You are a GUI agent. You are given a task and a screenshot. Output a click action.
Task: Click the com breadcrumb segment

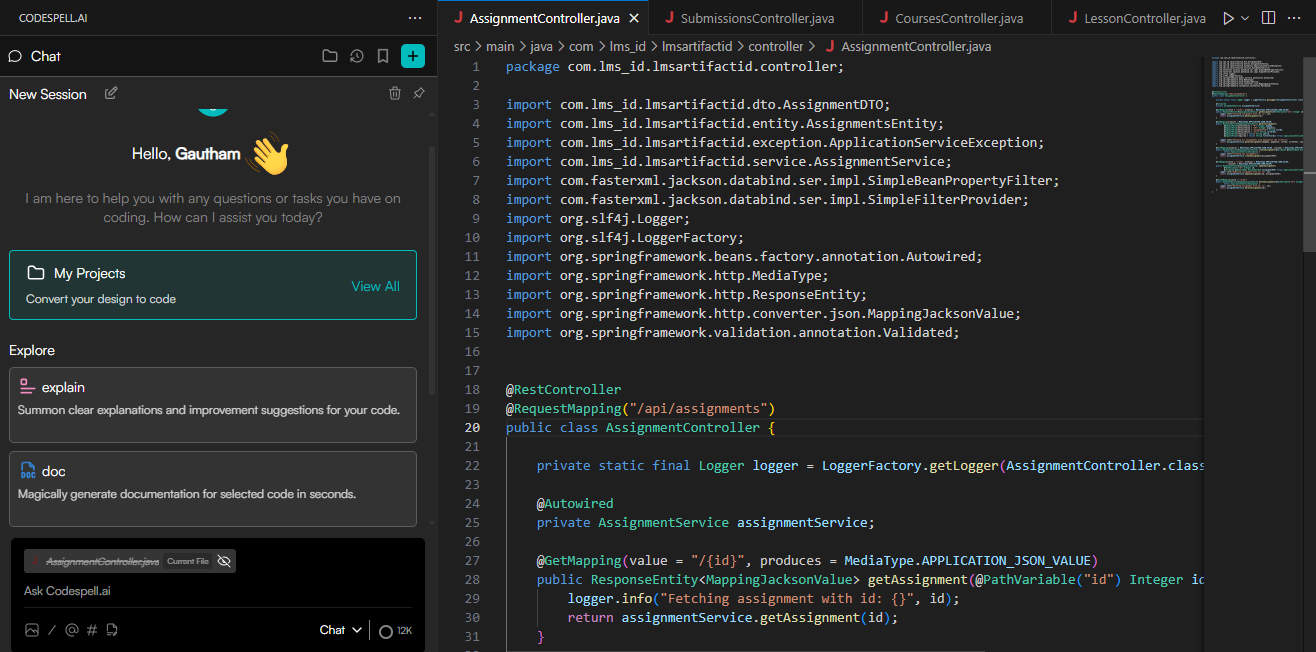click(581, 46)
